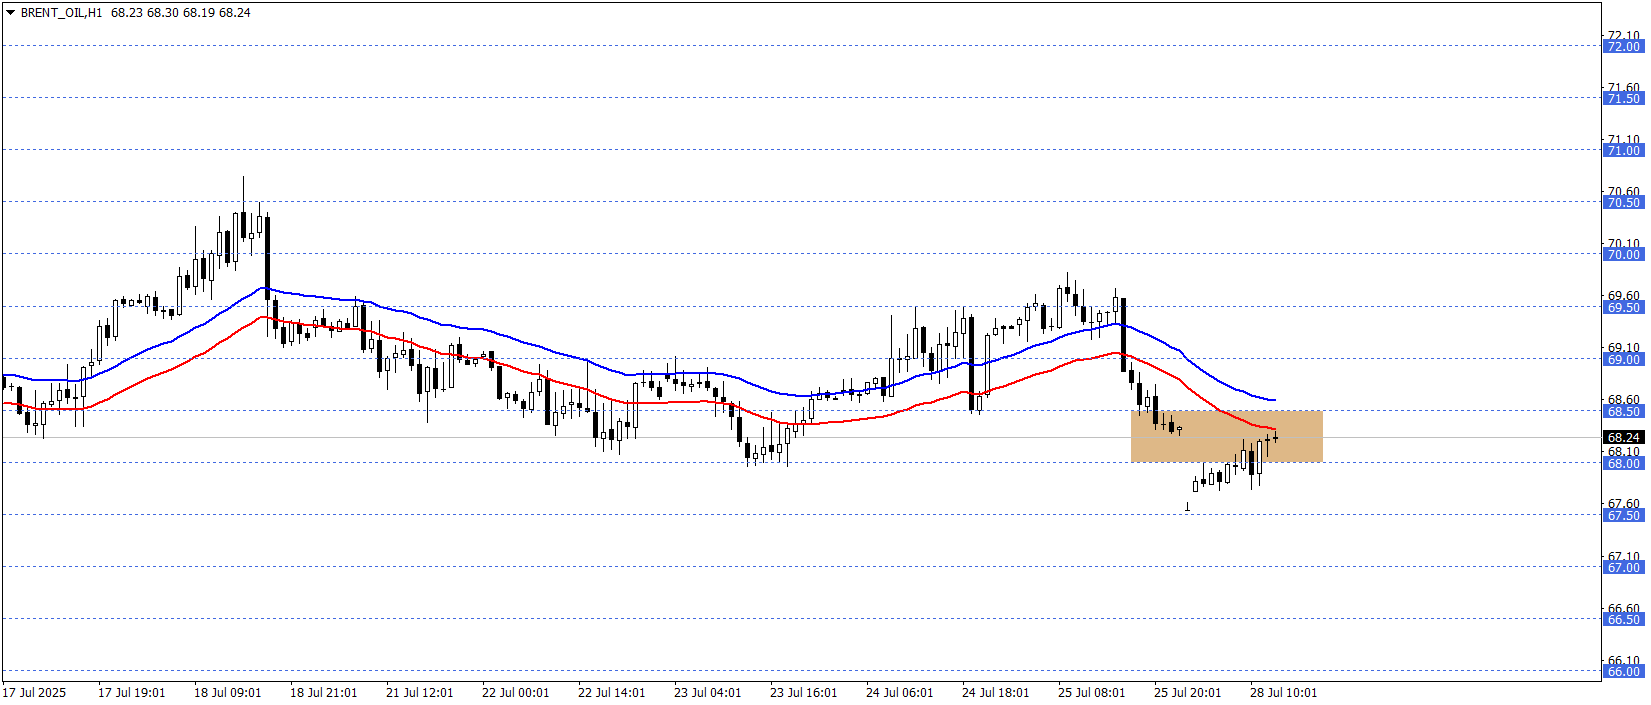Click the OHLC values 68.23 68.30 68.19 68.24

pyautogui.click(x=181, y=13)
